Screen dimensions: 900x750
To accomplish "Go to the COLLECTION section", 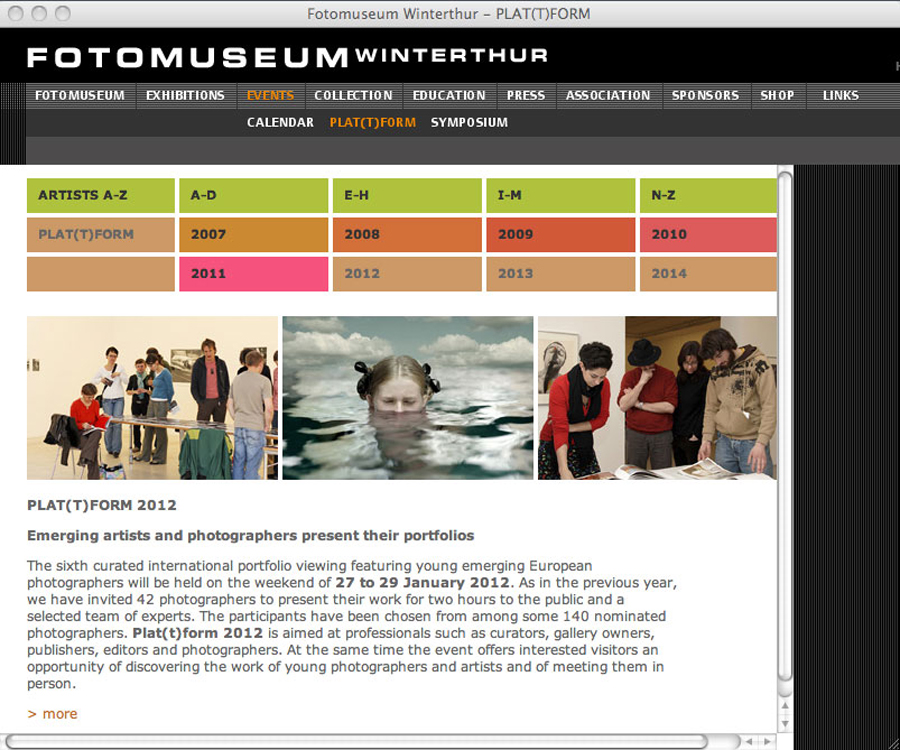I will coord(353,95).
